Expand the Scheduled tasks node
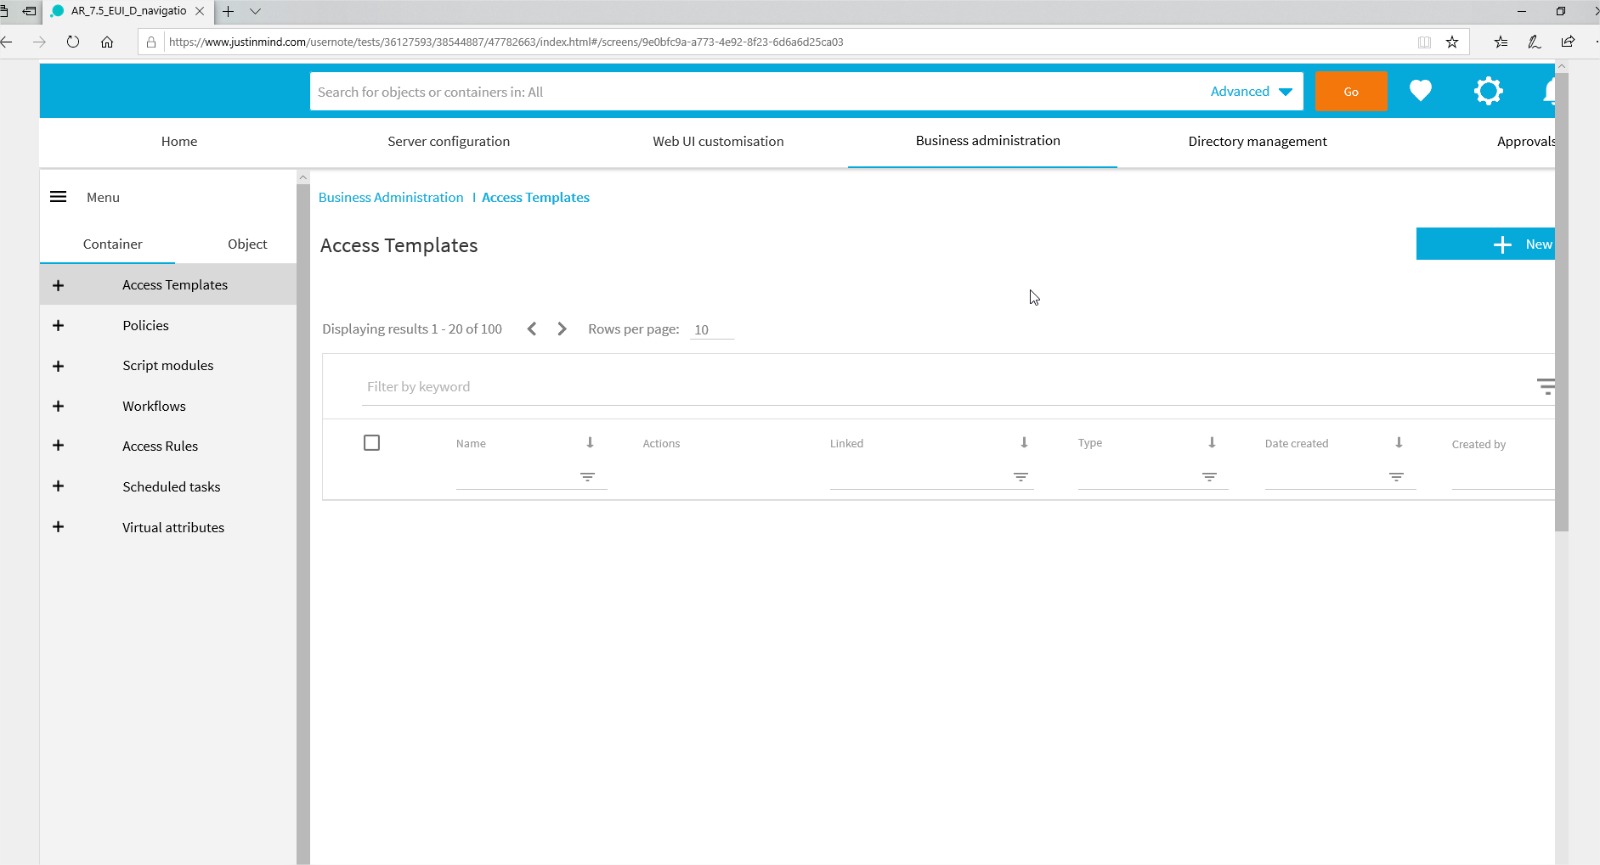 (58, 486)
